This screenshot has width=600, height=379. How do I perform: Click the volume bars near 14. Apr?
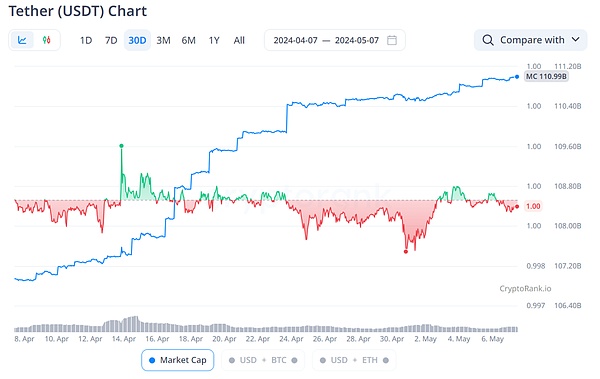tap(126, 324)
